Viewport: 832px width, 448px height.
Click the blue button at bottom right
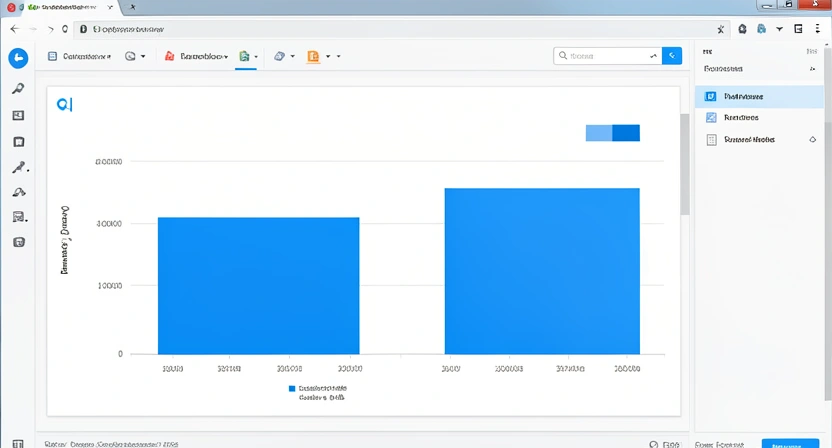click(795, 443)
